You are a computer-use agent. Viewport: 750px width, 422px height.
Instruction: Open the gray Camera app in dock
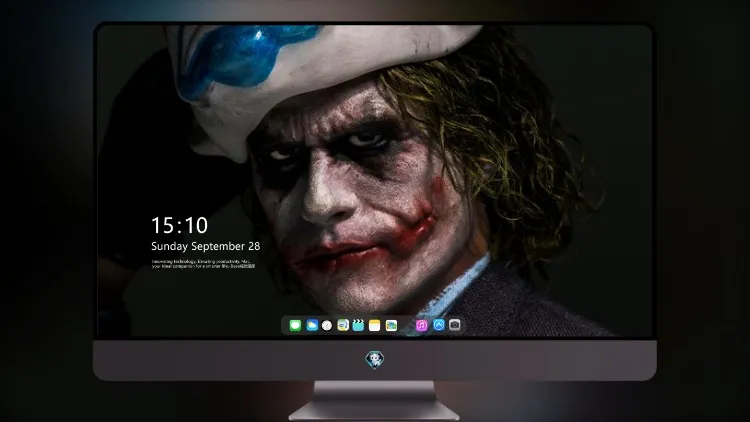455,325
